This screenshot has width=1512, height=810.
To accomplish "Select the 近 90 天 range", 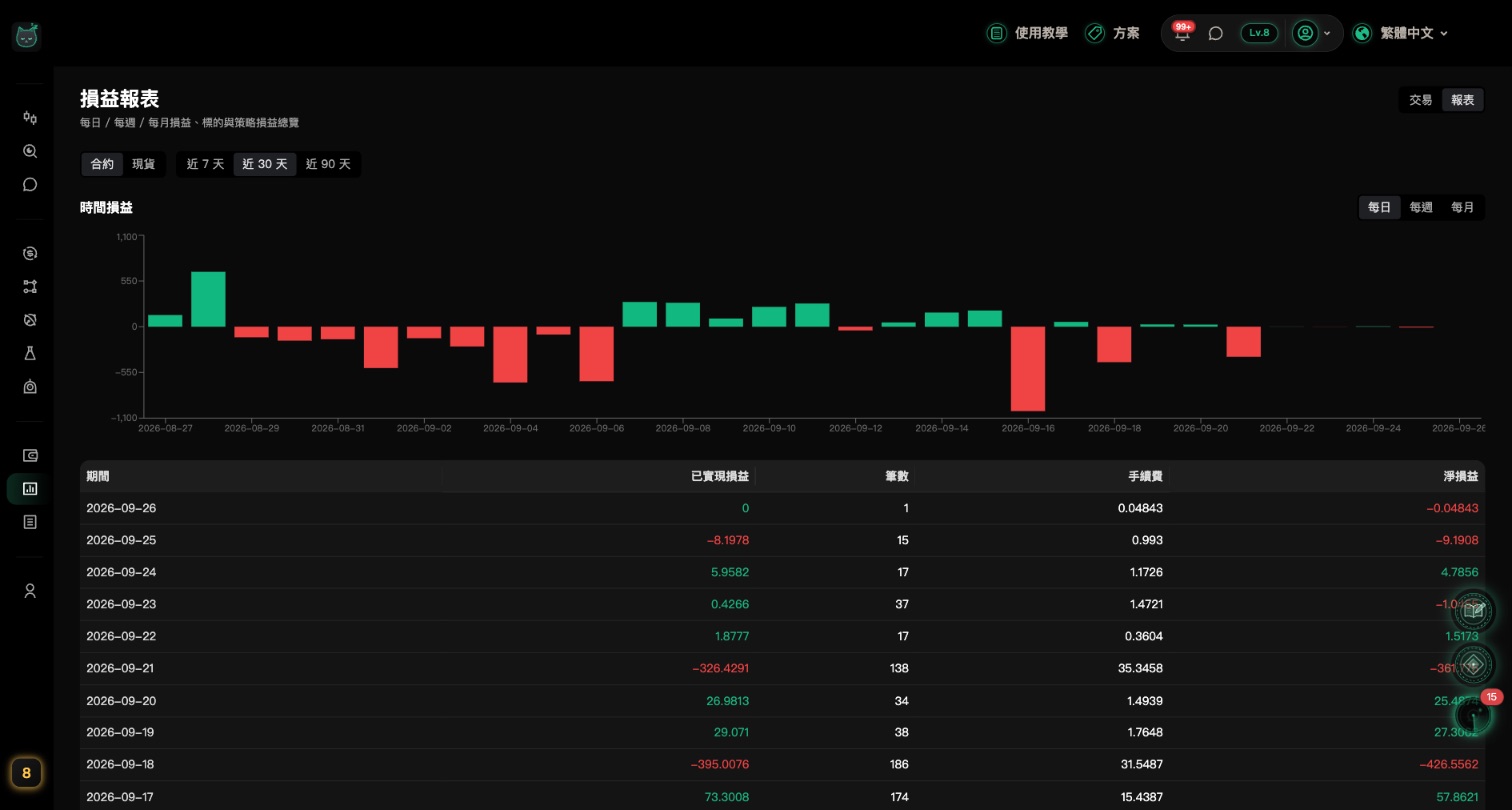I will click(x=328, y=164).
